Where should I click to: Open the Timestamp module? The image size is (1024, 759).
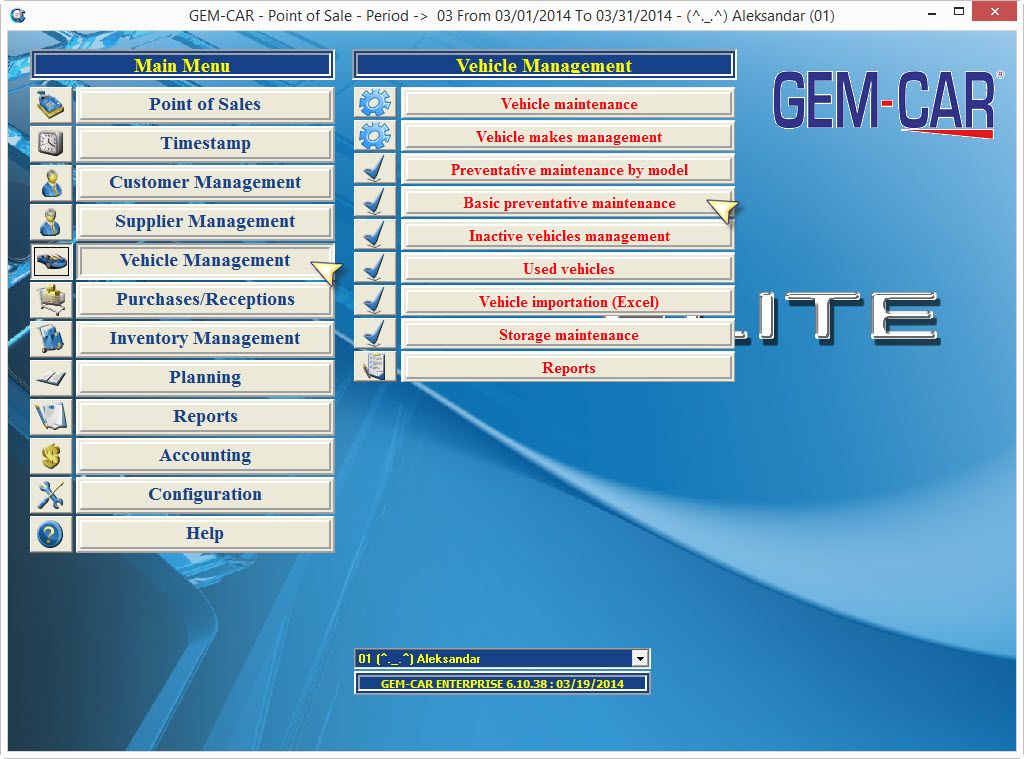(x=205, y=144)
